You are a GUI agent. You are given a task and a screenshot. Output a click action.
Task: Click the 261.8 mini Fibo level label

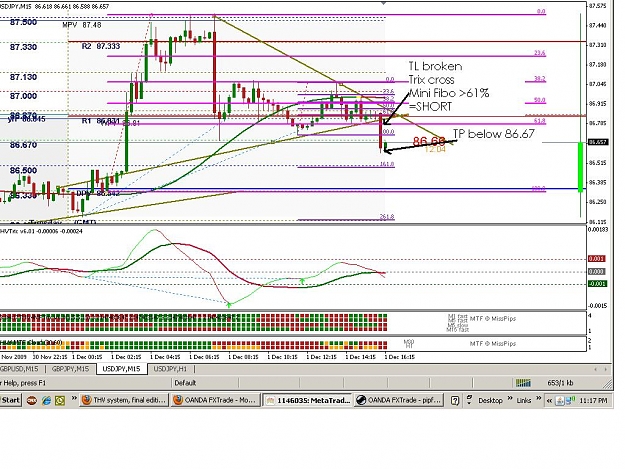coord(387,217)
